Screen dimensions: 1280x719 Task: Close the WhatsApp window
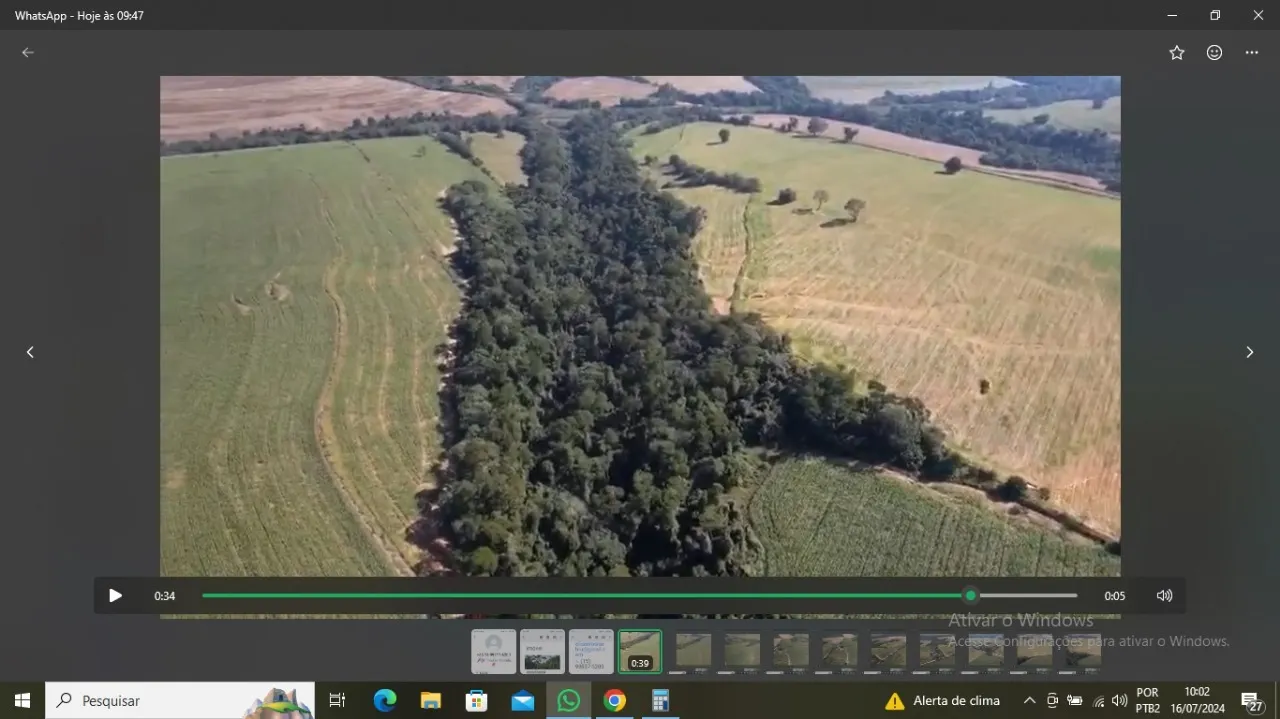coord(1258,15)
